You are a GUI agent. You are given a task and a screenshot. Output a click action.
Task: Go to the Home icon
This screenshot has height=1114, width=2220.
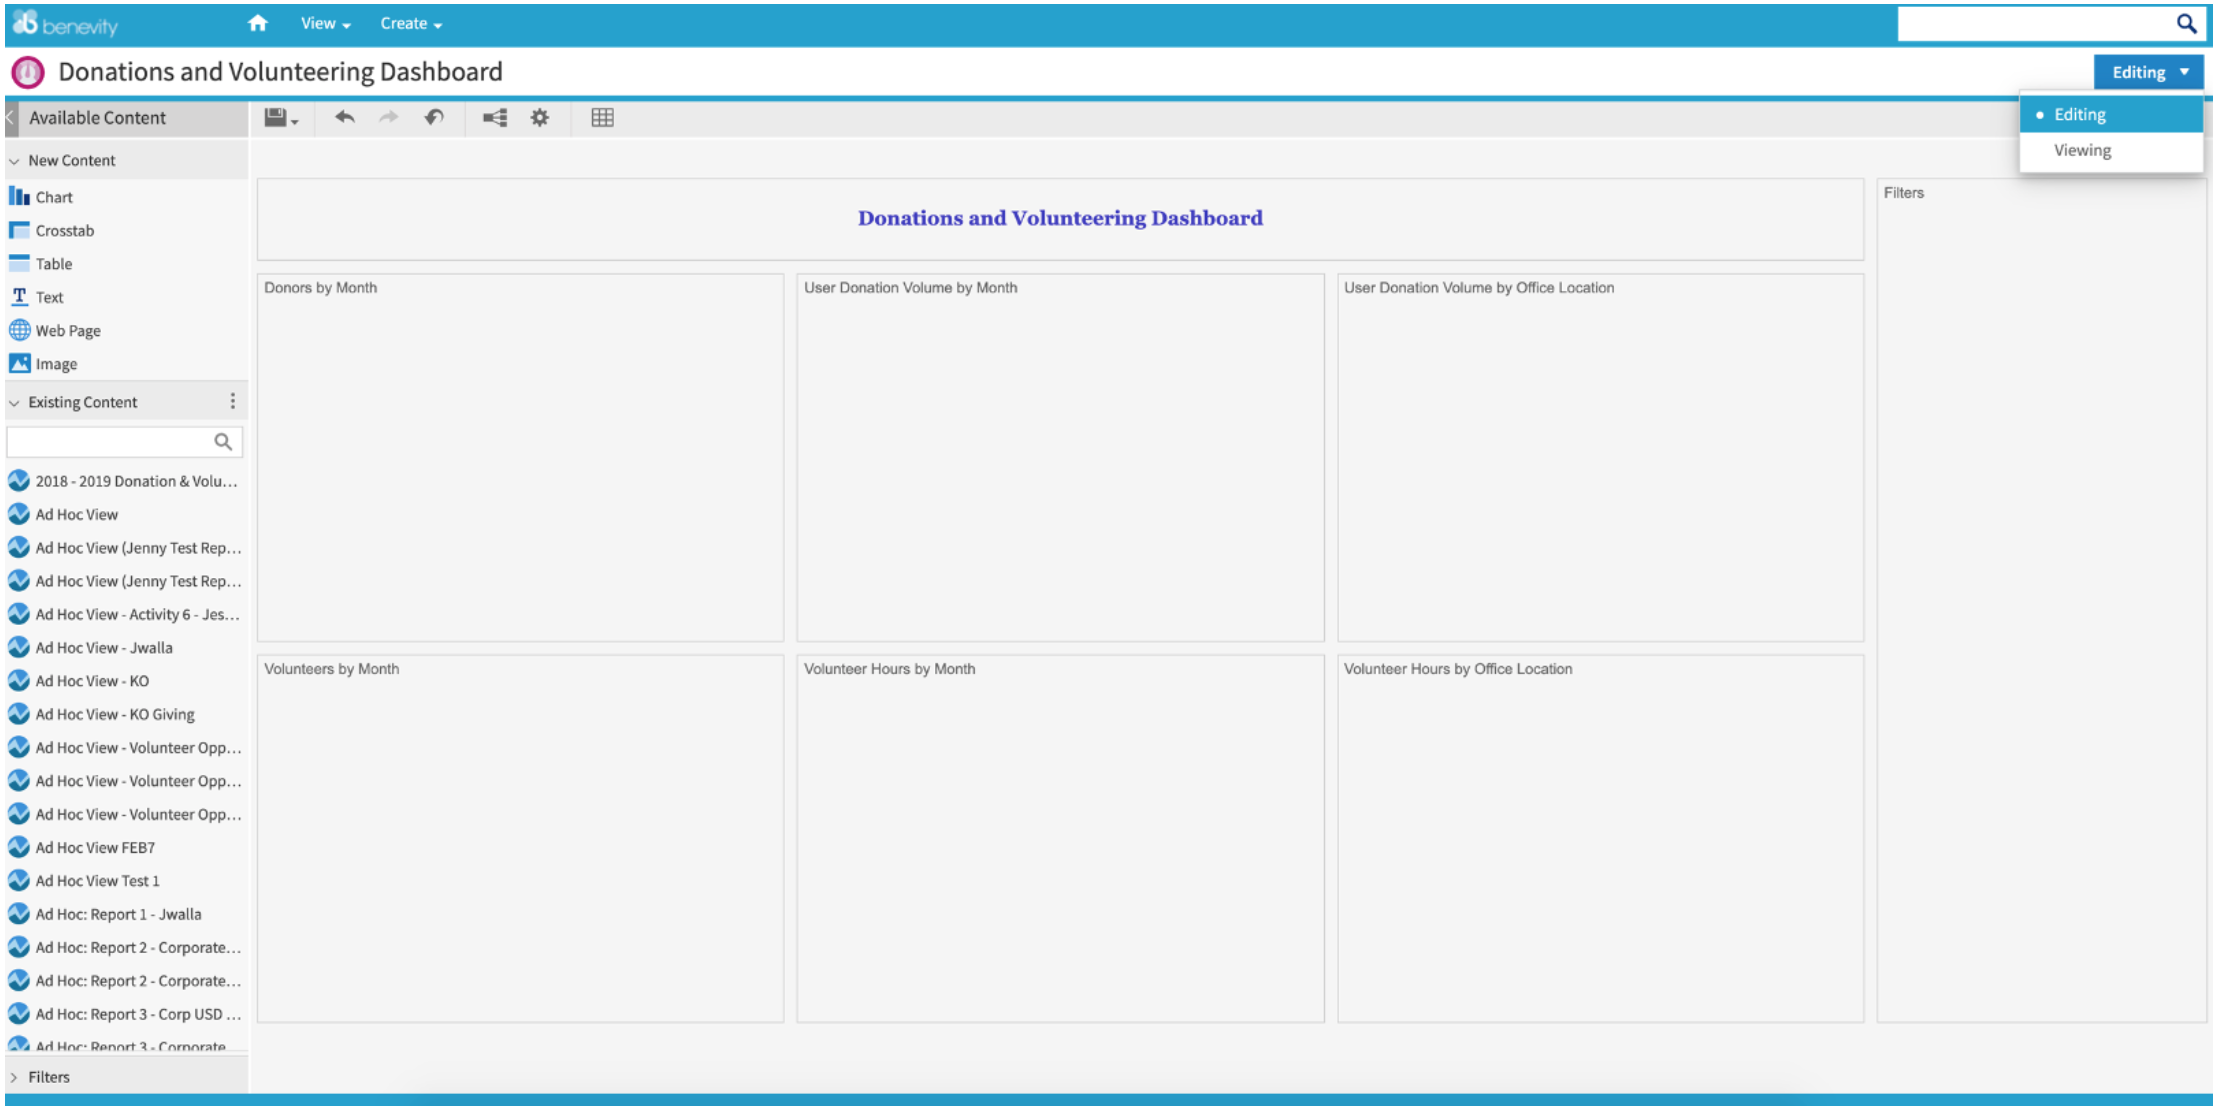coord(258,23)
